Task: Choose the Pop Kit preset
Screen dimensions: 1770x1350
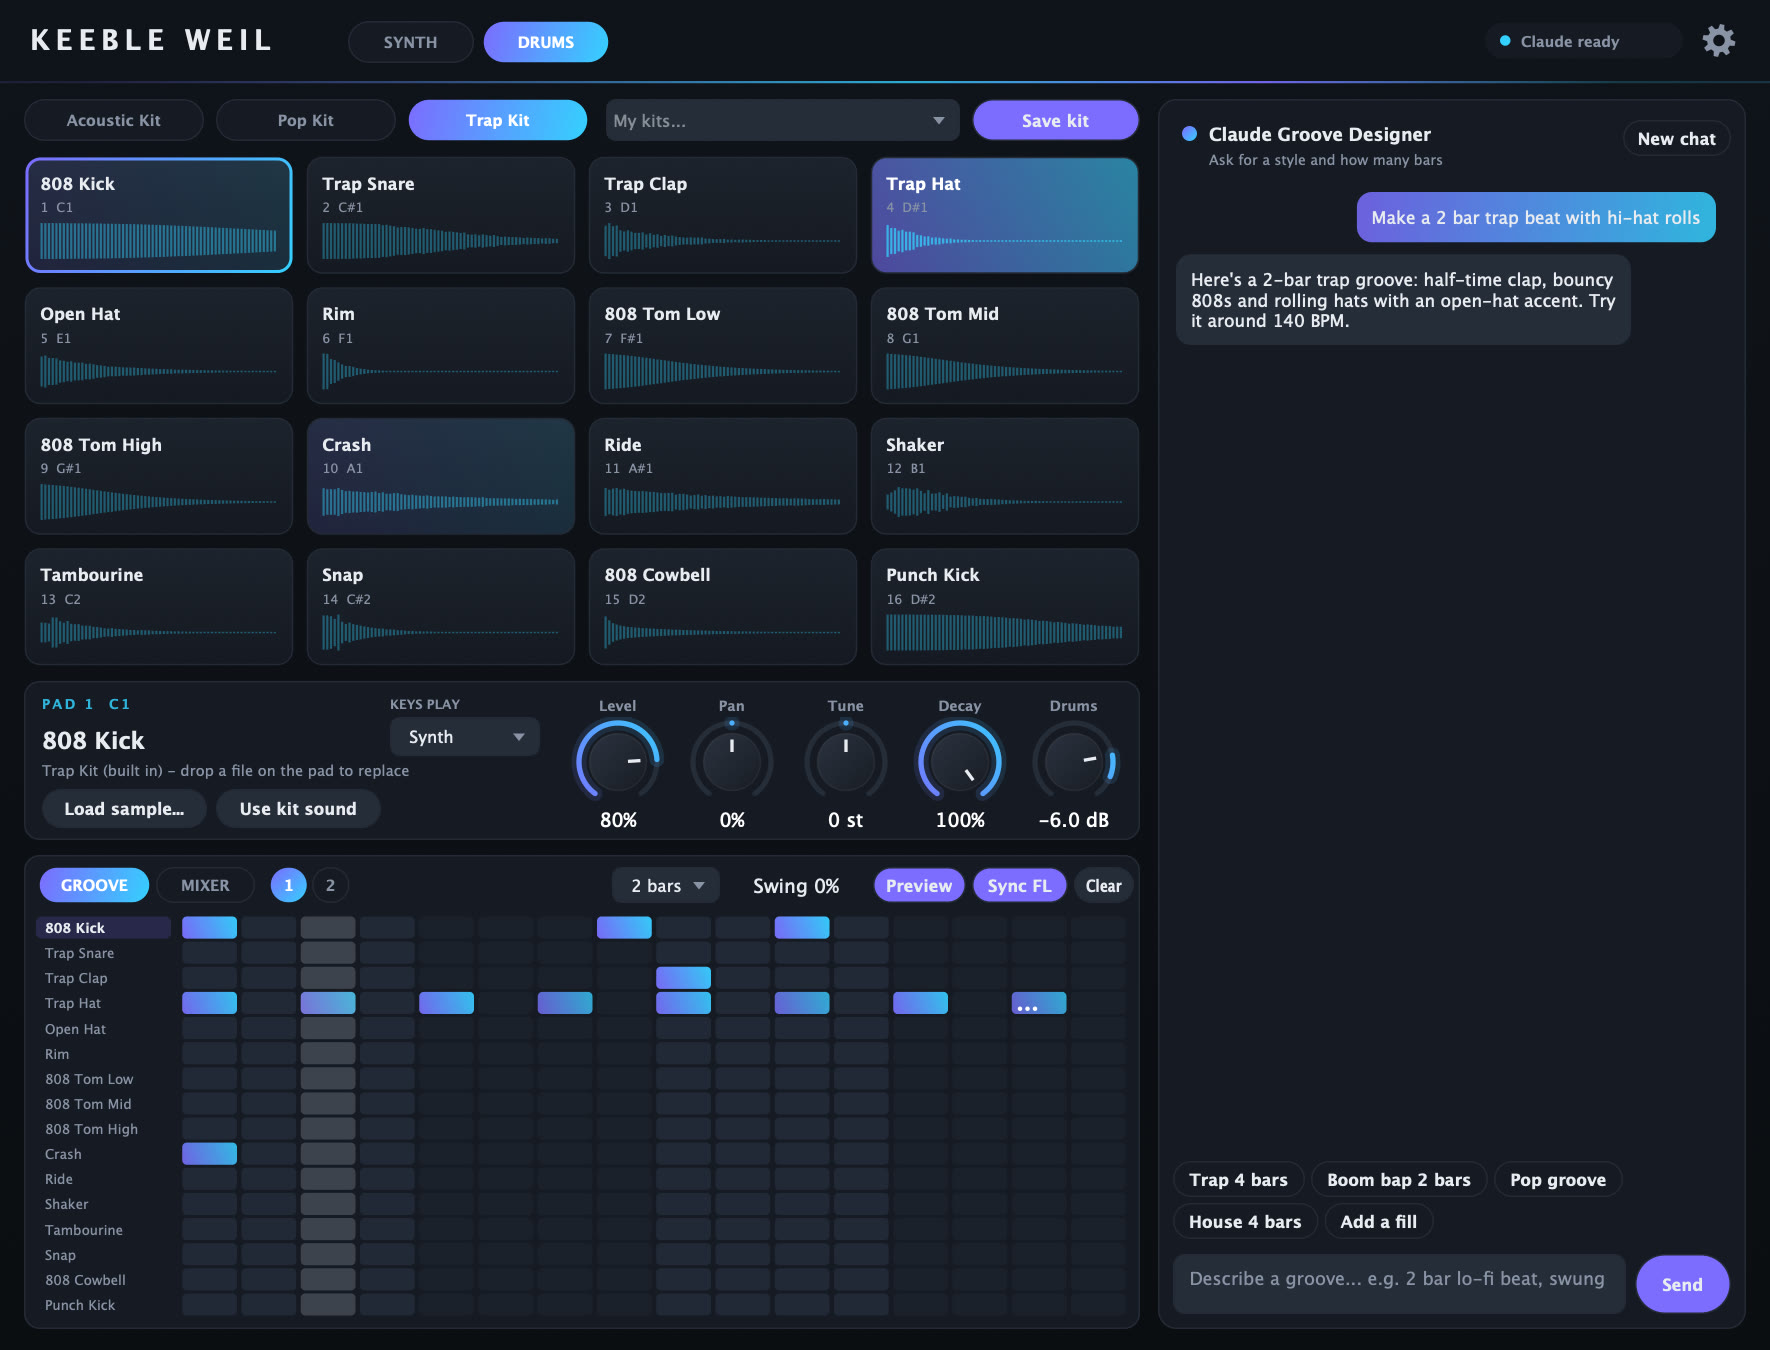Action: pyautogui.click(x=306, y=120)
